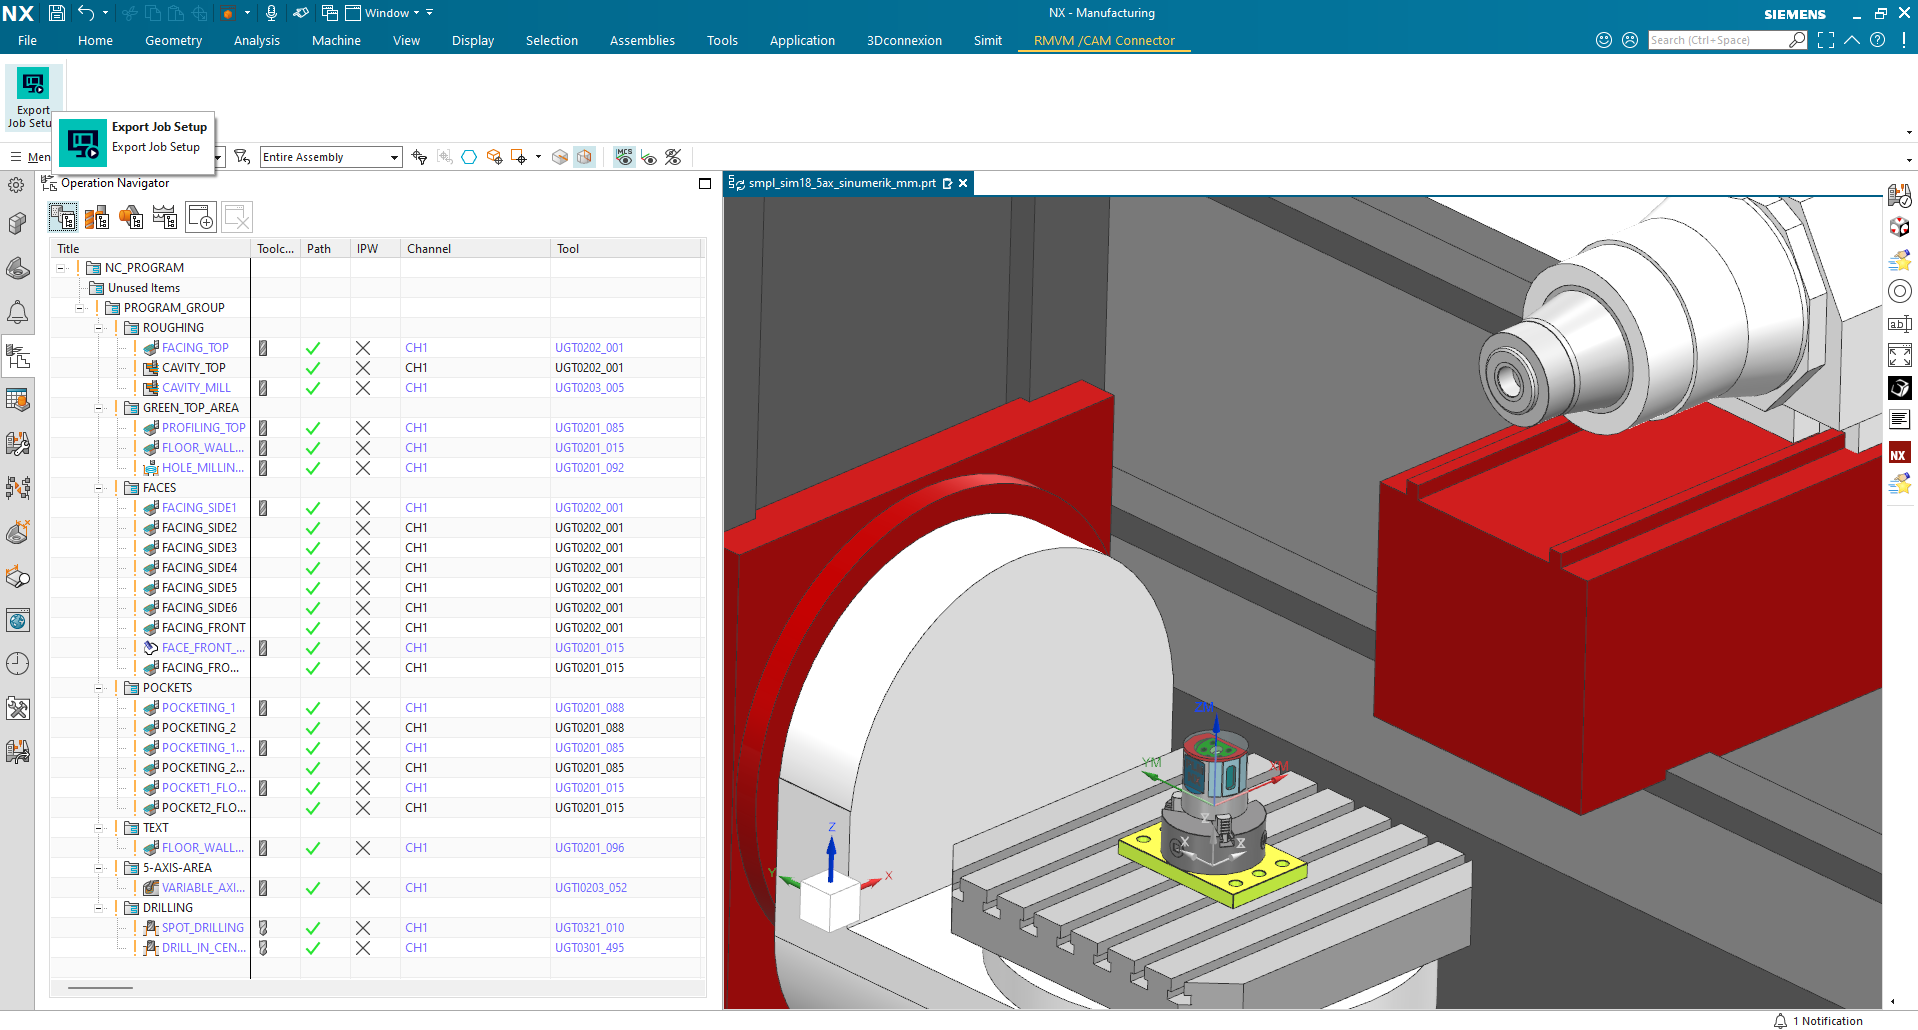Open the RMVM /CAM Connector tab

(x=1103, y=40)
